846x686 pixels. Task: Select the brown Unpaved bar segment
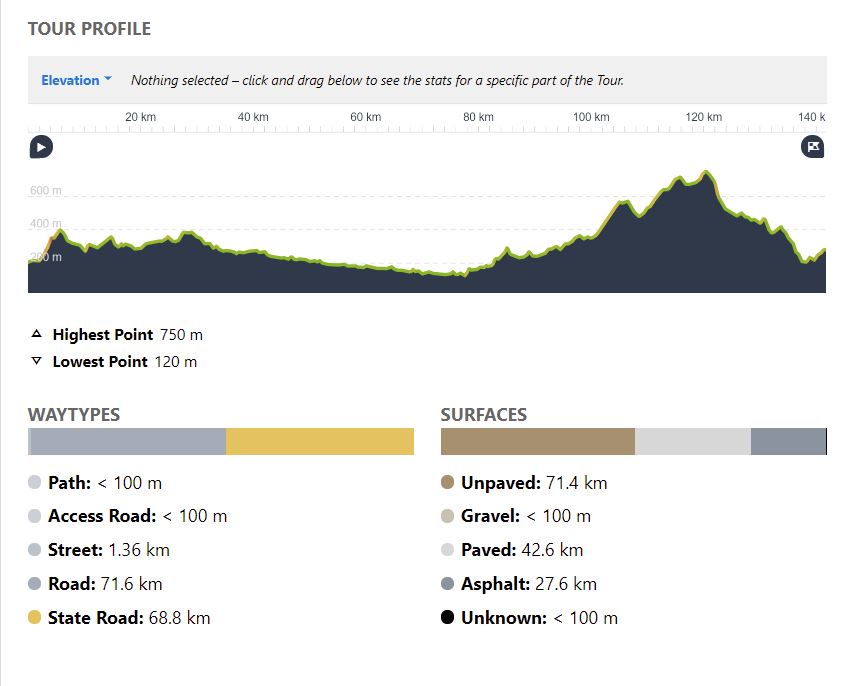click(x=537, y=442)
